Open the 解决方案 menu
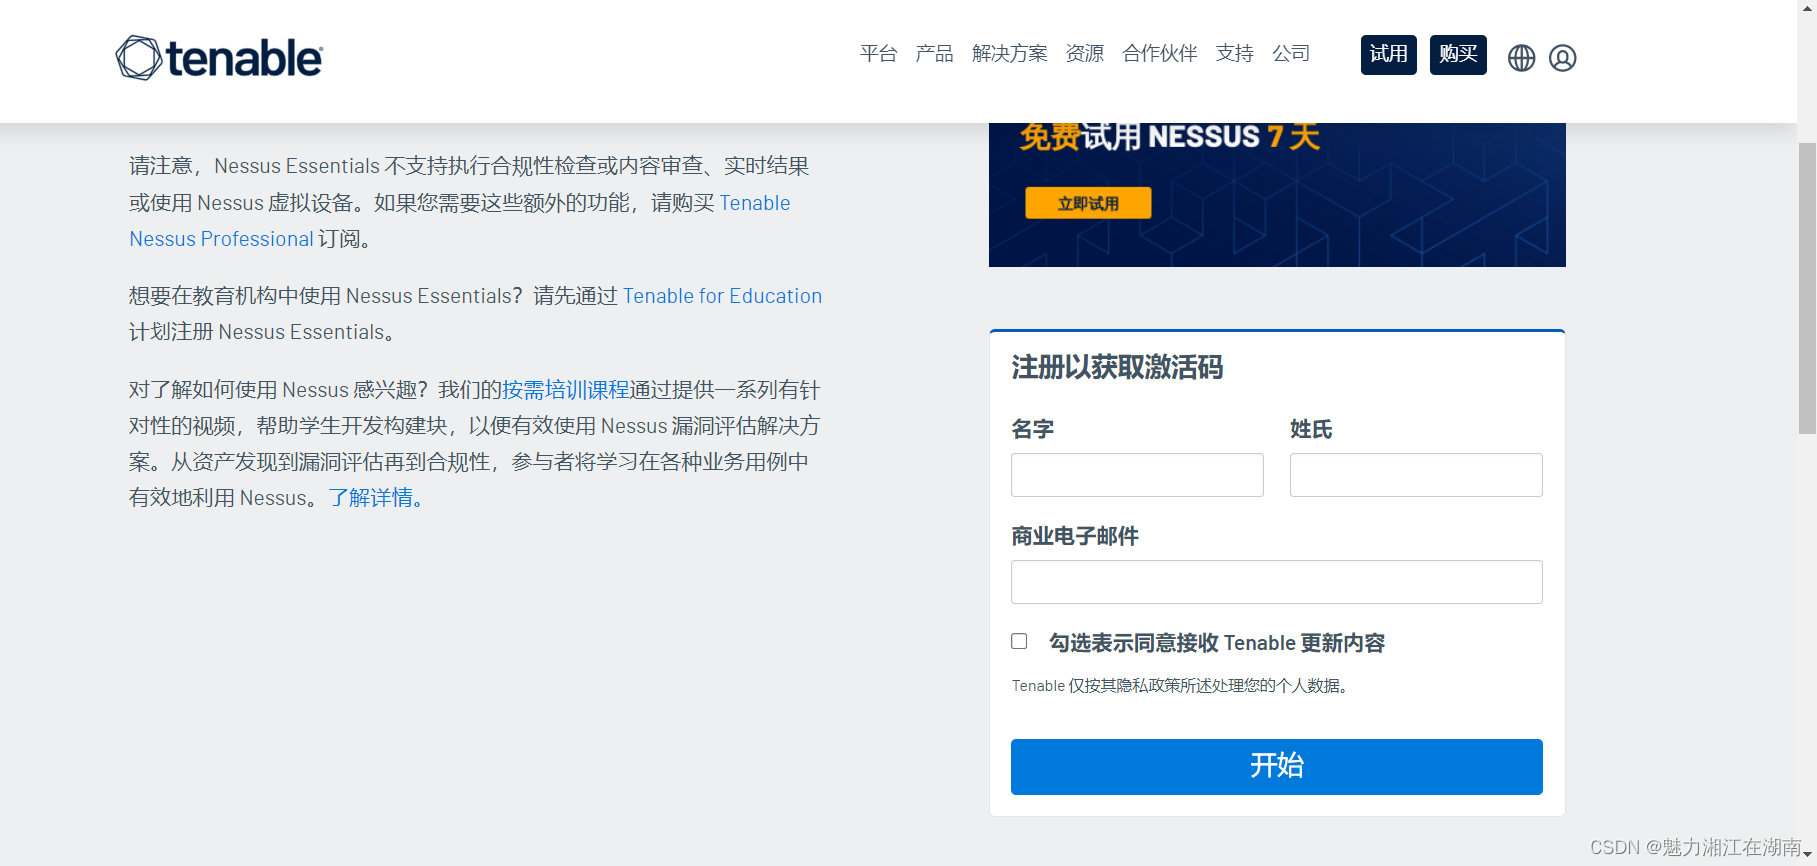The height and width of the screenshot is (866, 1817). [1009, 54]
